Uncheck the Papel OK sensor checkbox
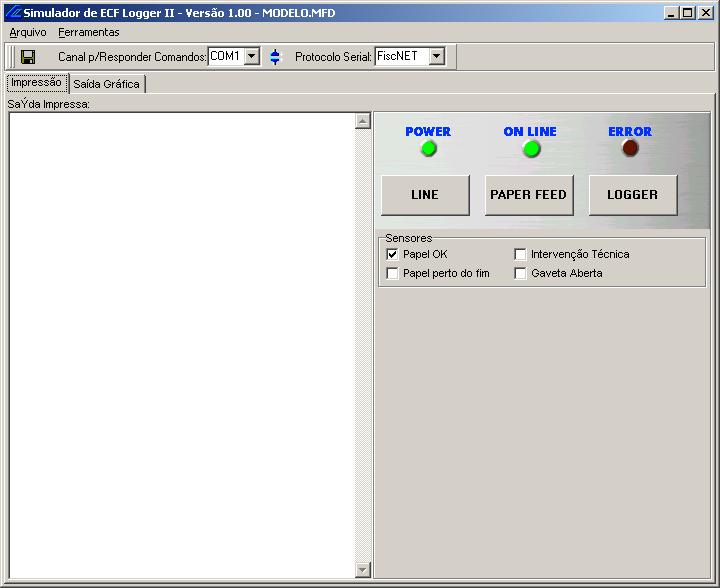The width and height of the screenshot is (720, 588). [x=392, y=254]
